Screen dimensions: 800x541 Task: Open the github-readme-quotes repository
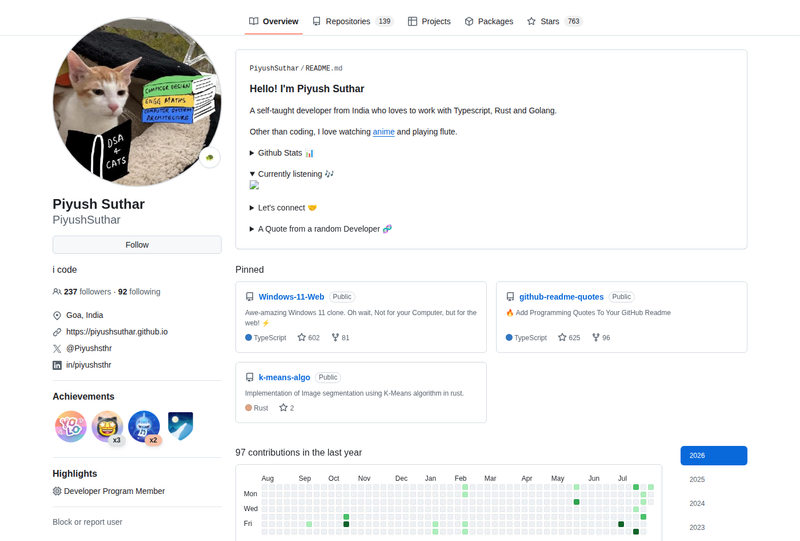[561, 297]
